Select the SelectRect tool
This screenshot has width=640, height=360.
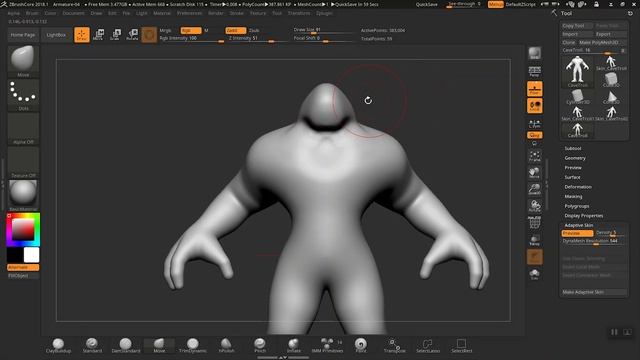462,345
